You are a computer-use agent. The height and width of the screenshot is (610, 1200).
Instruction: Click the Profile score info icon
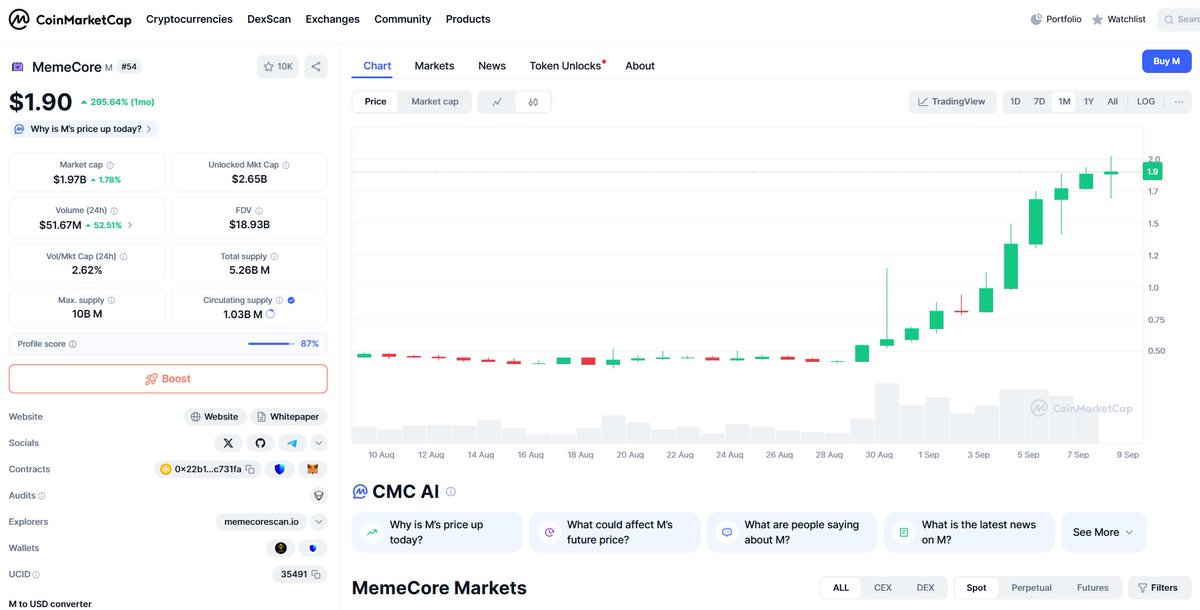coord(73,344)
